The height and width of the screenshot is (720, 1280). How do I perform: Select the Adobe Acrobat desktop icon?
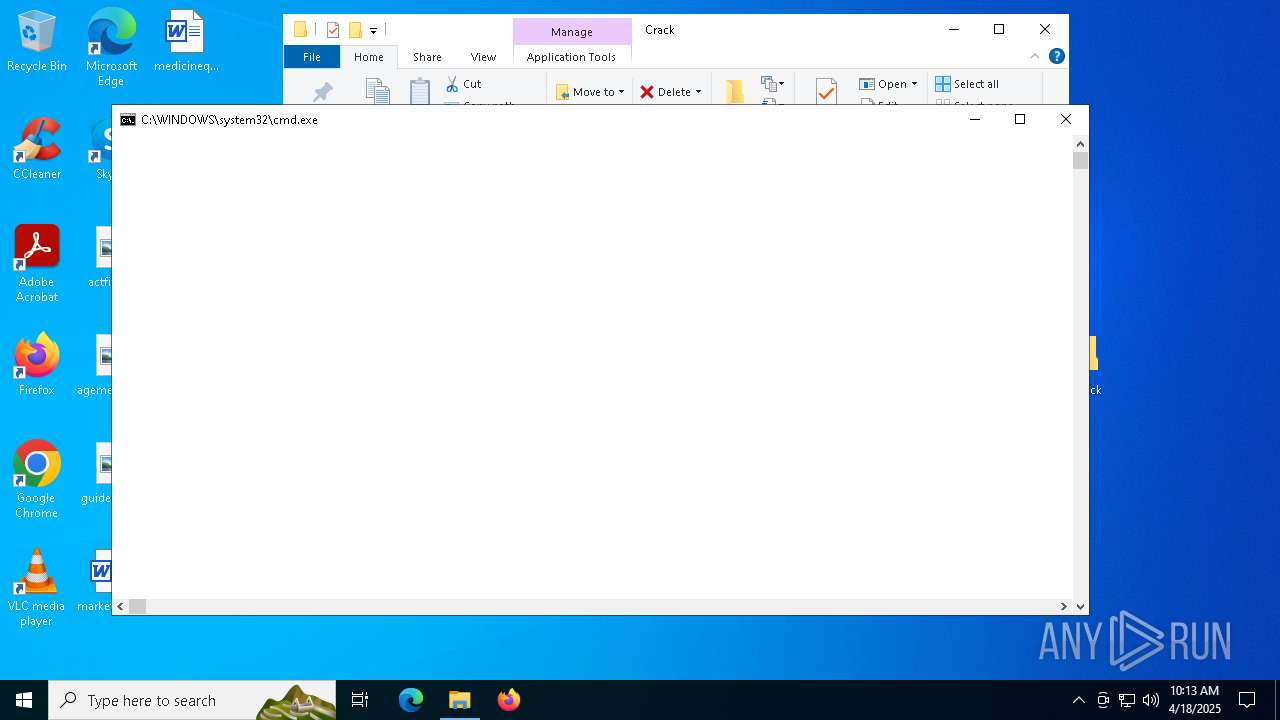pyautogui.click(x=37, y=264)
